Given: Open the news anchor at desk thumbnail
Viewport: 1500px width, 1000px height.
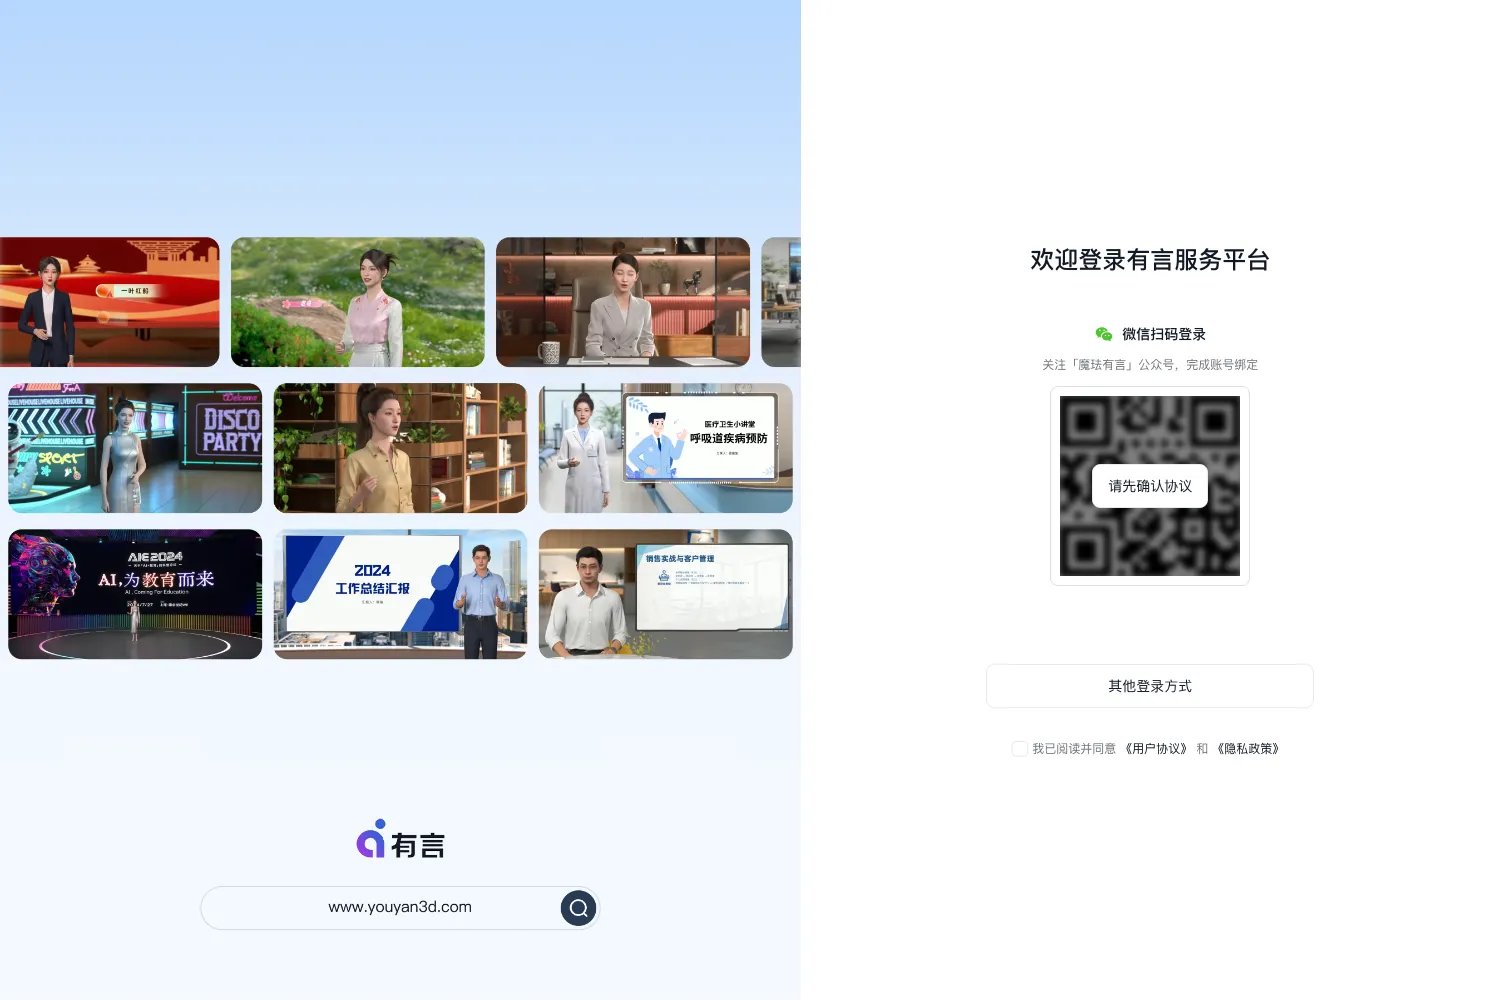Looking at the screenshot, I should pyautogui.click(x=623, y=302).
